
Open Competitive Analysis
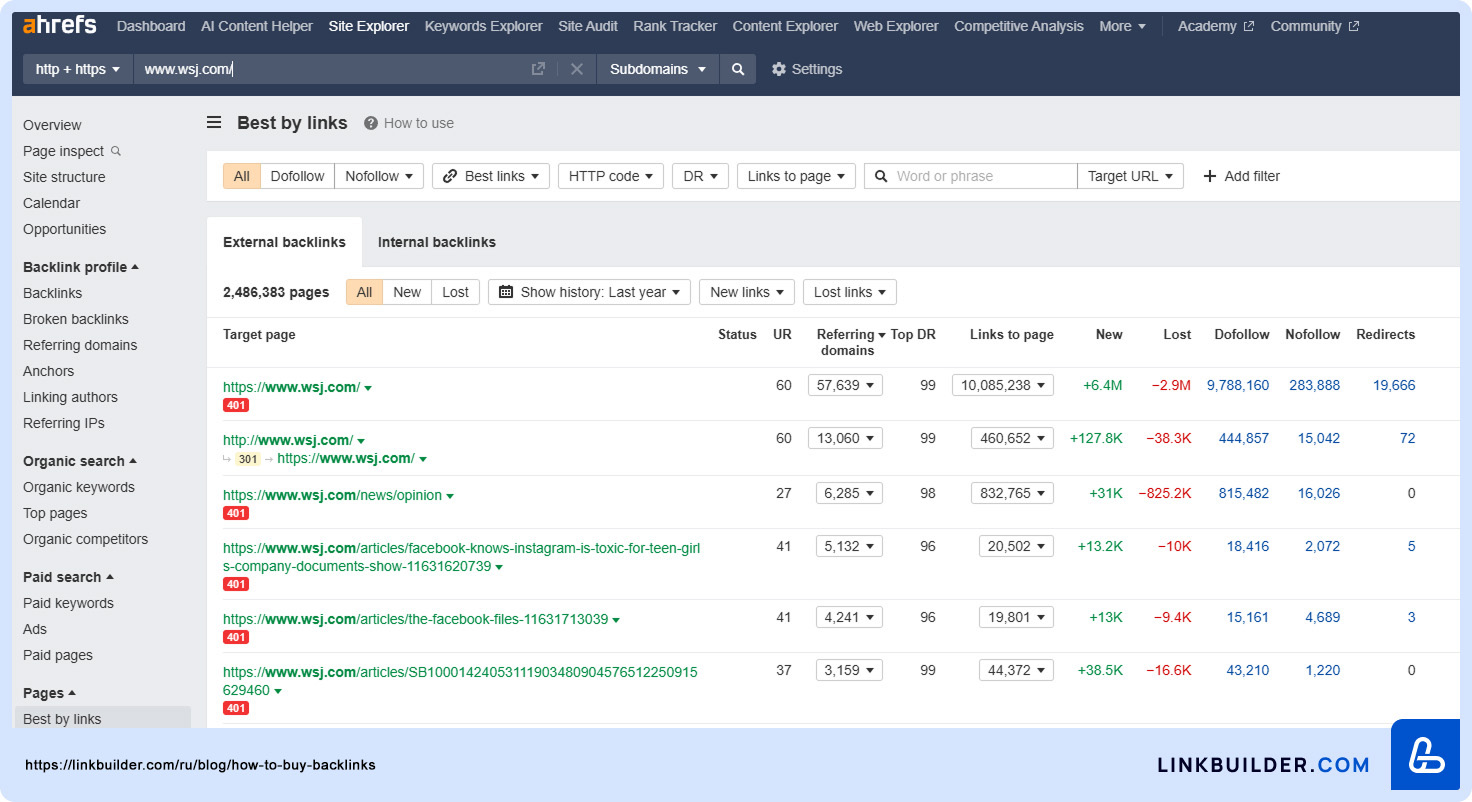1019,26
